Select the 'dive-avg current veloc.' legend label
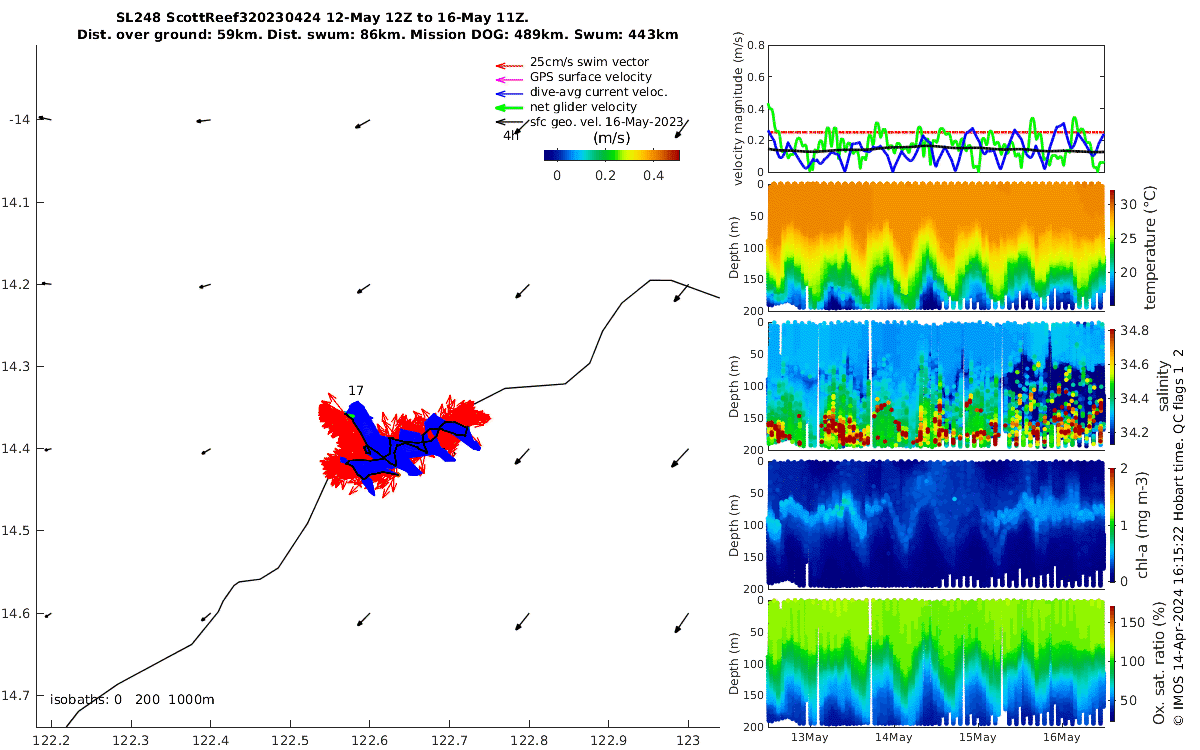This screenshot has width=1200, height=750. click(x=598, y=92)
